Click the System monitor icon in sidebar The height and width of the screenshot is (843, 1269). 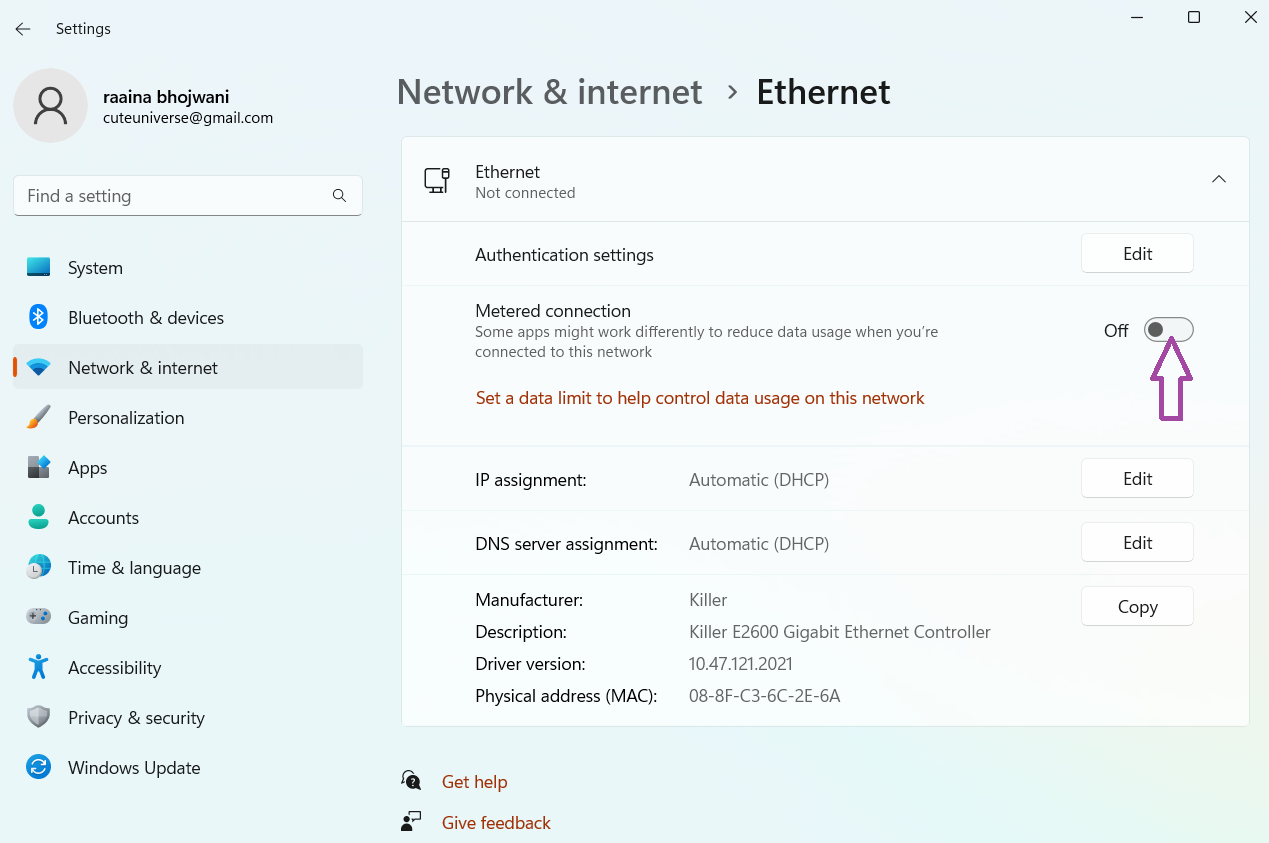38,268
